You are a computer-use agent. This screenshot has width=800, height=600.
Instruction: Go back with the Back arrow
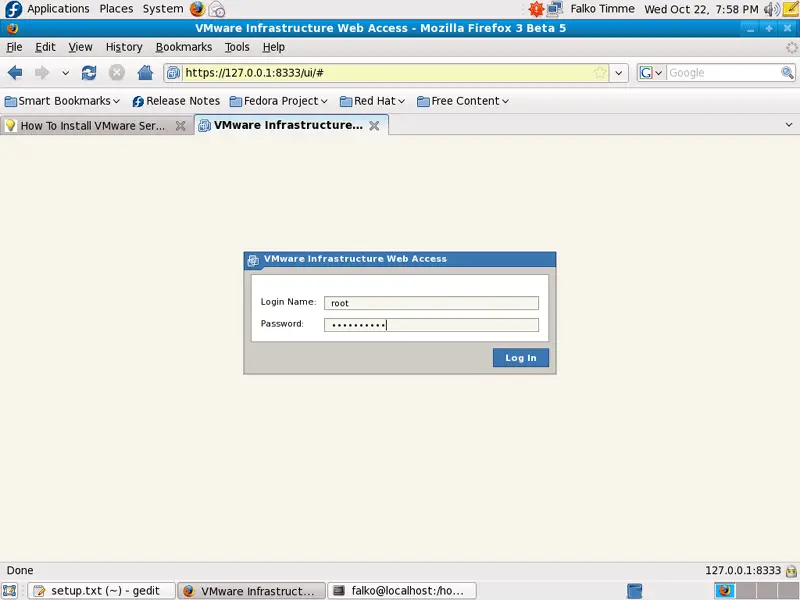(15, 73)
